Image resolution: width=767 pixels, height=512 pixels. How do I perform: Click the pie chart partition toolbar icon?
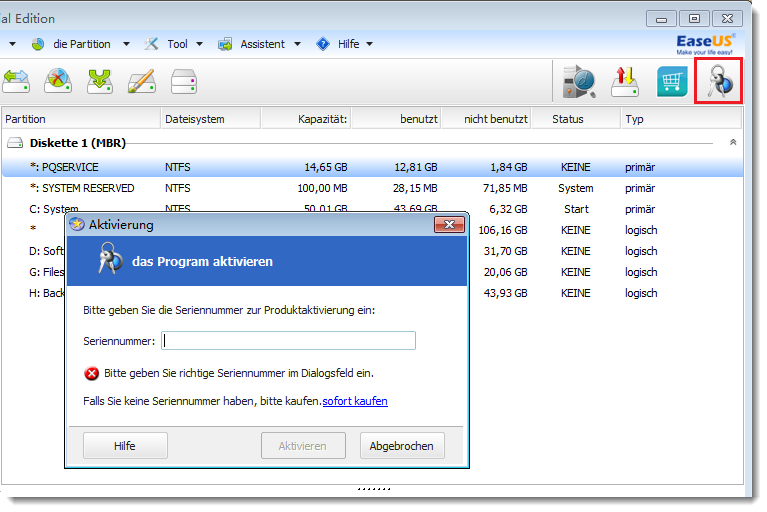pyautogui.click(x=57, y=81)
